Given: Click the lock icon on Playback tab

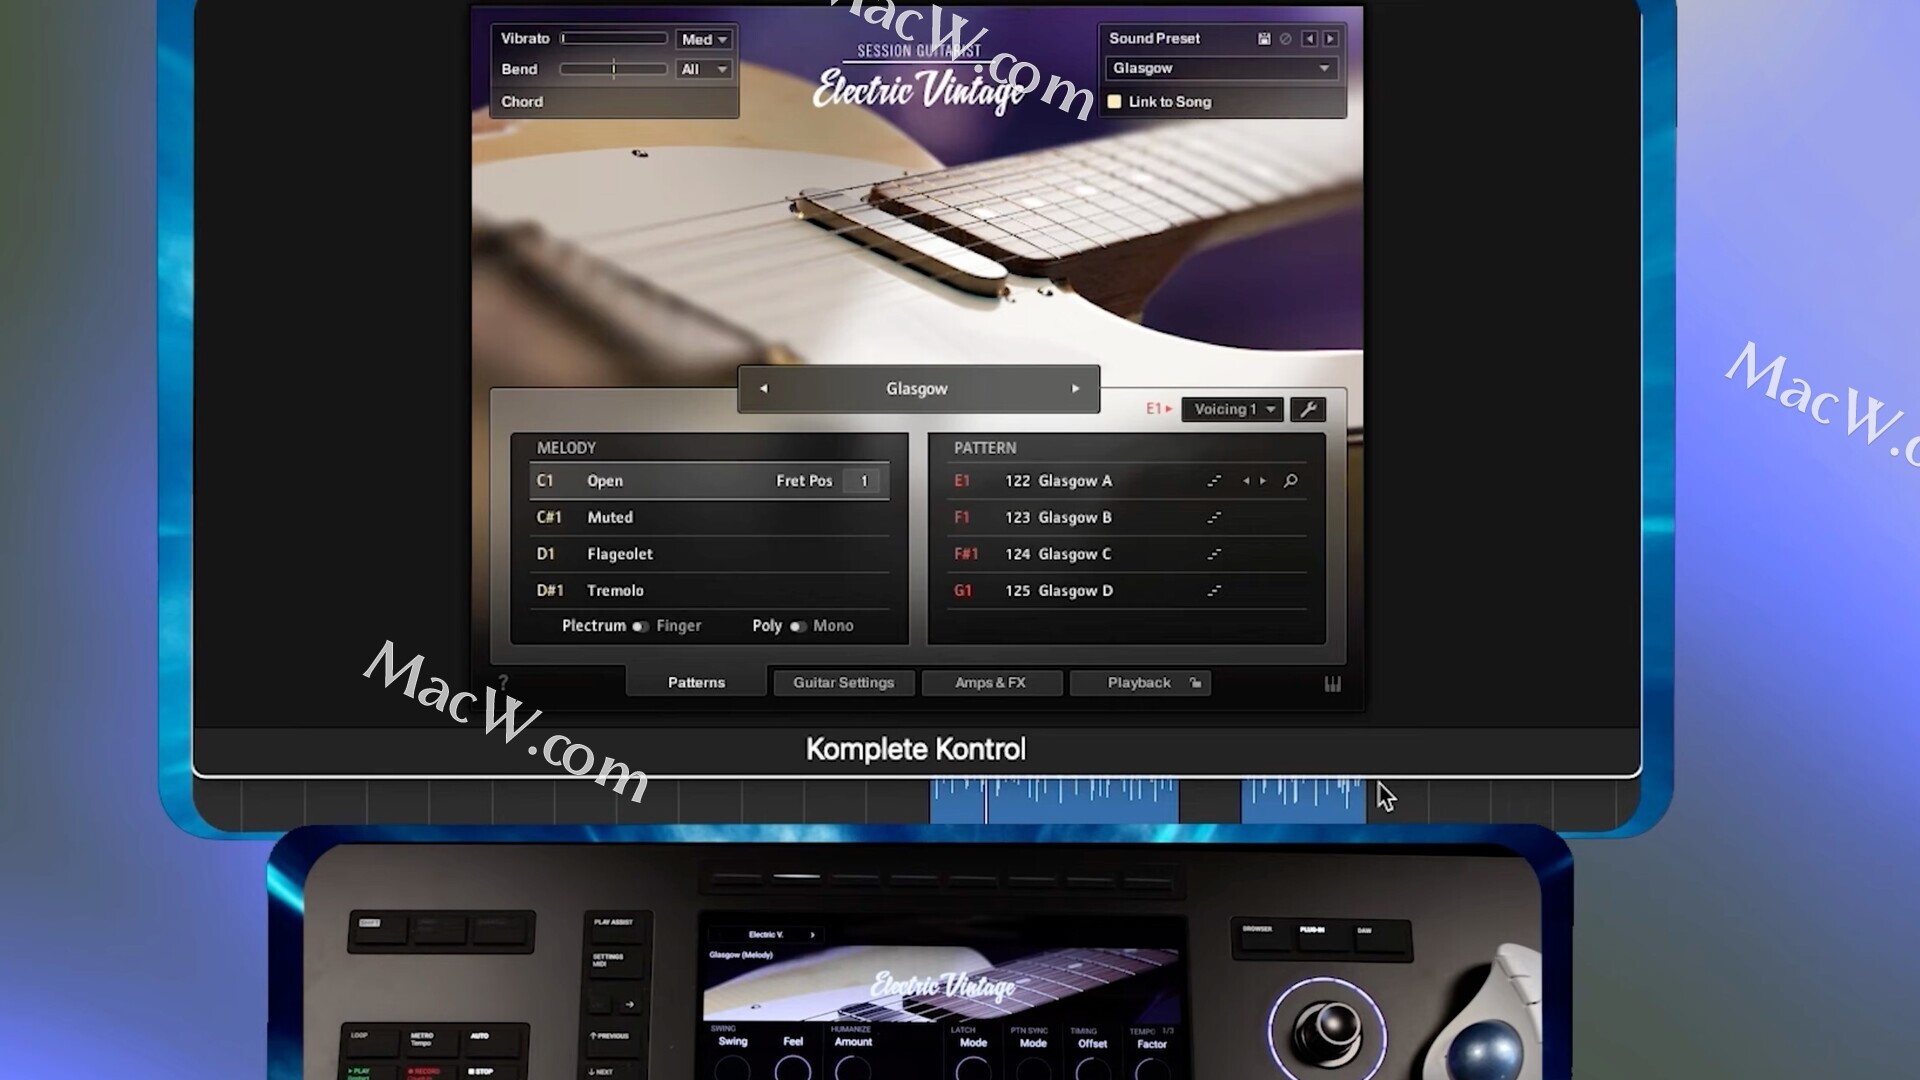Looking at the screenshot, I should pyautogui.click(x=1195, y=683).
